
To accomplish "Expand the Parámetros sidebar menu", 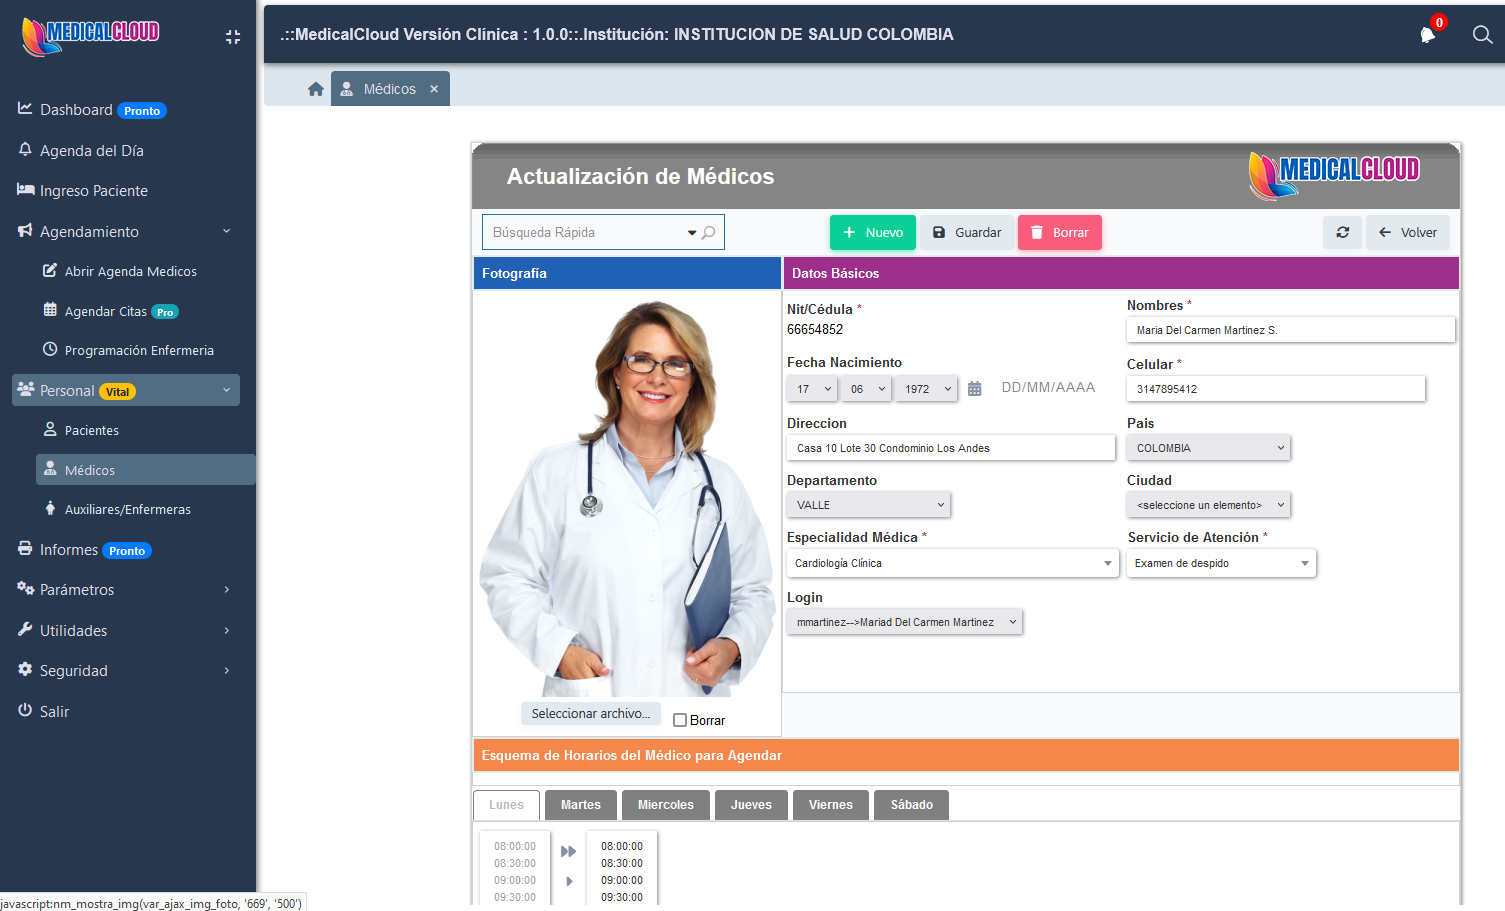I will tap(125, 590).
